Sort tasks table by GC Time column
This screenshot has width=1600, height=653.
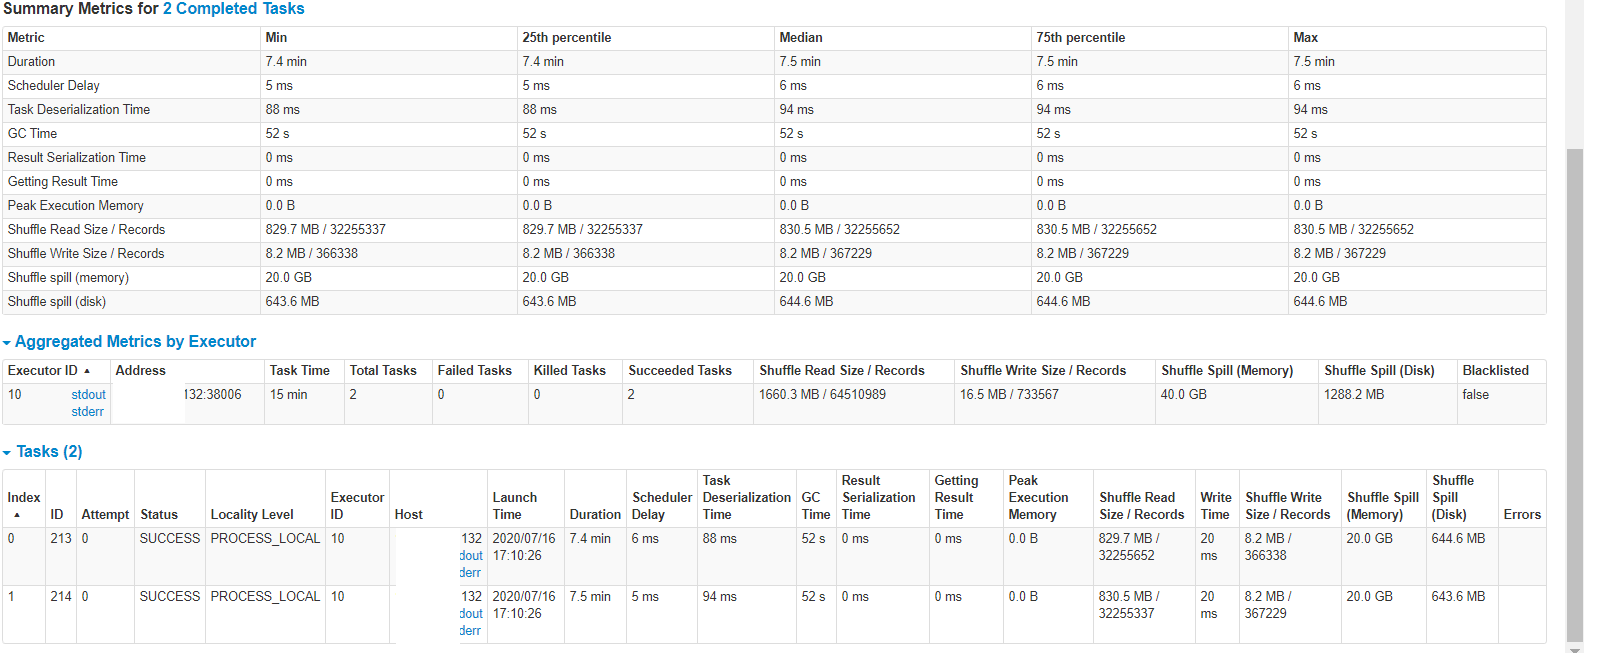(816, 506)
